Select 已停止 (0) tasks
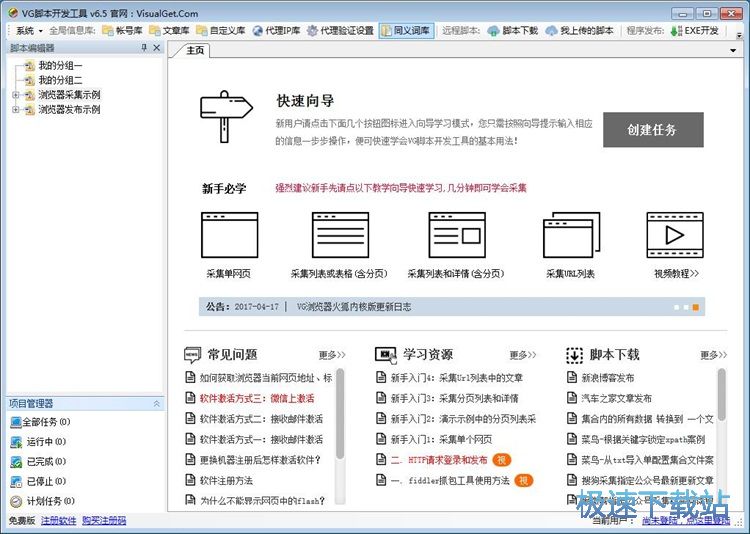 tap(38, 481)
